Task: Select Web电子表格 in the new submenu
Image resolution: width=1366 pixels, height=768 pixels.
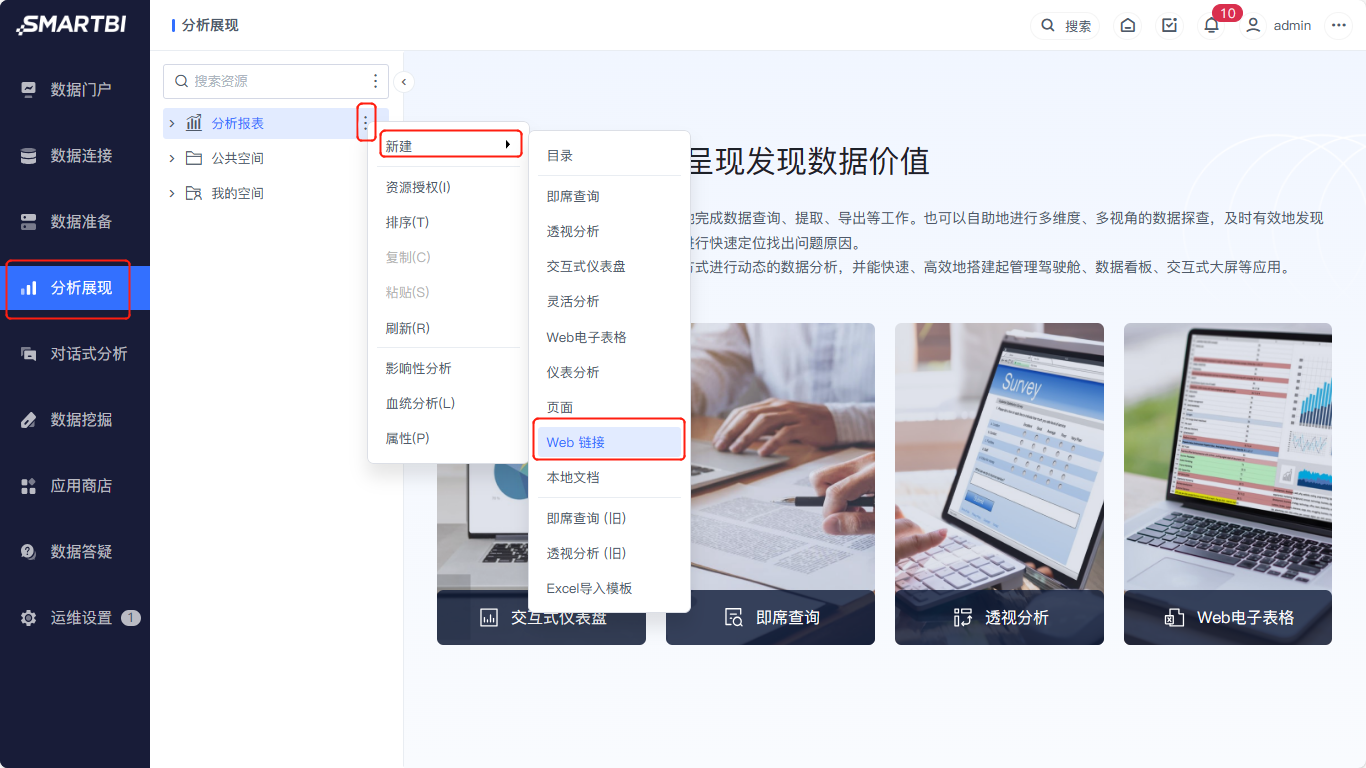Action: (609, 337)
